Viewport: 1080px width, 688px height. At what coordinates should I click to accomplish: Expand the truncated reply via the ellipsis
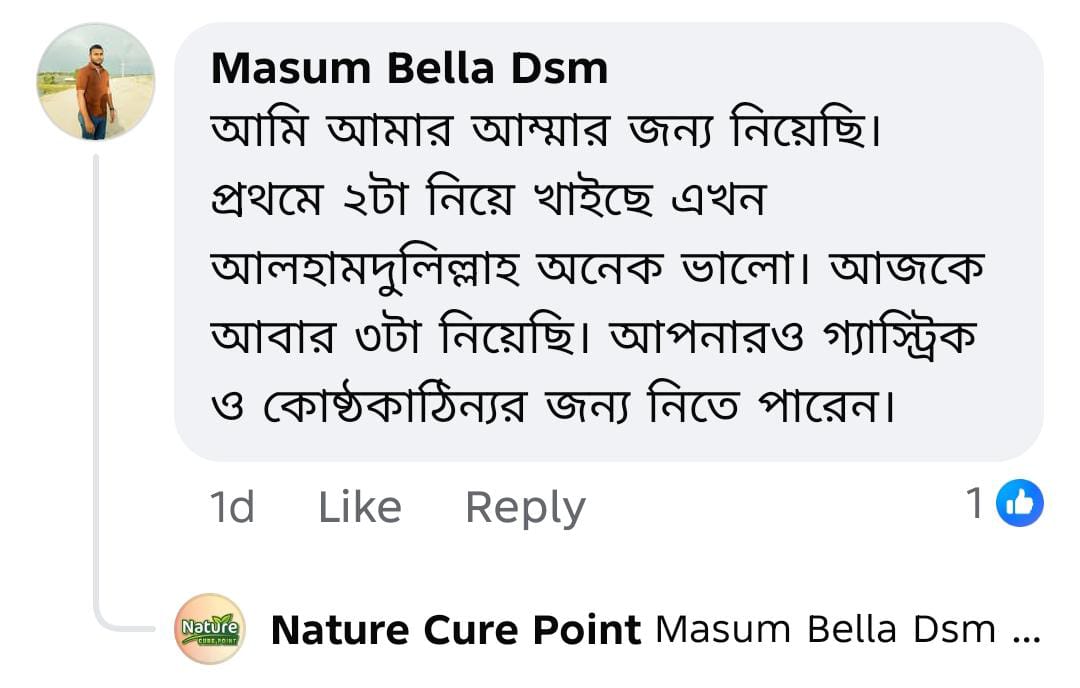1027,630
